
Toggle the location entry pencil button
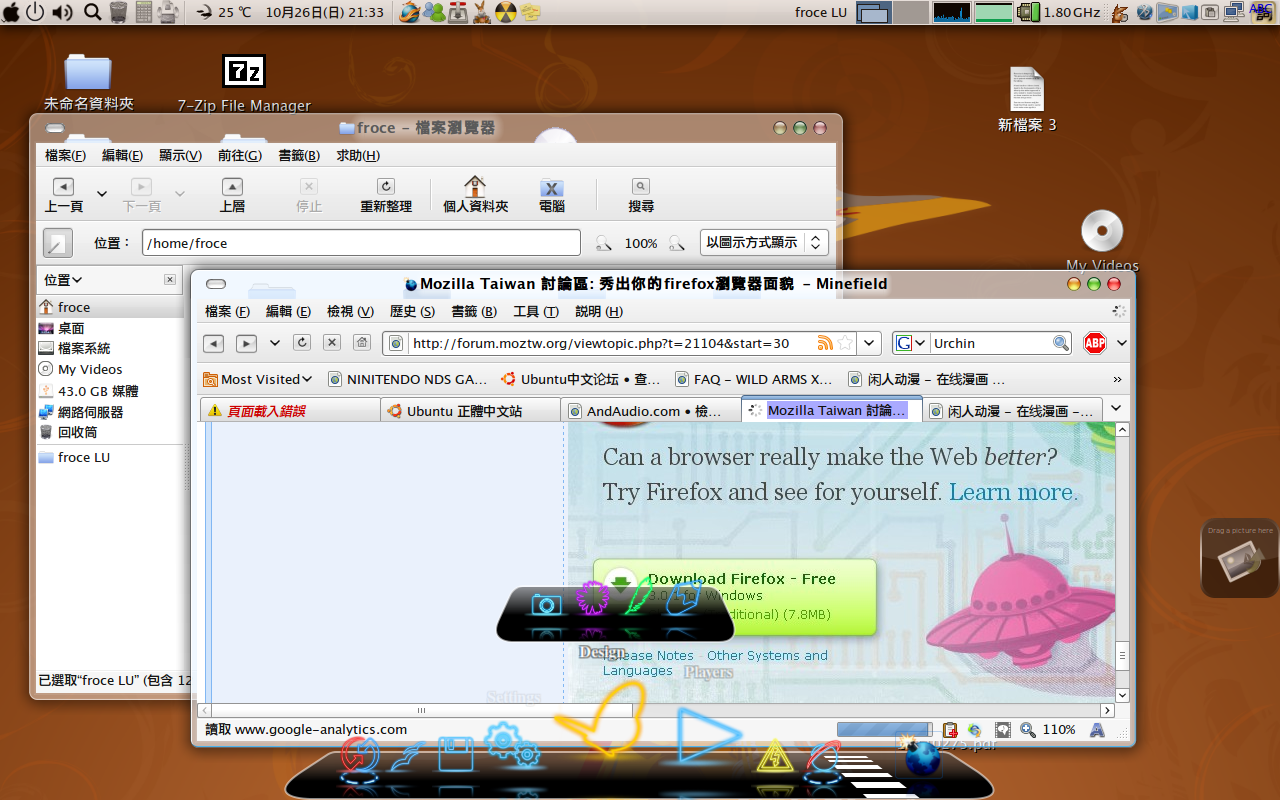(58, 243)
